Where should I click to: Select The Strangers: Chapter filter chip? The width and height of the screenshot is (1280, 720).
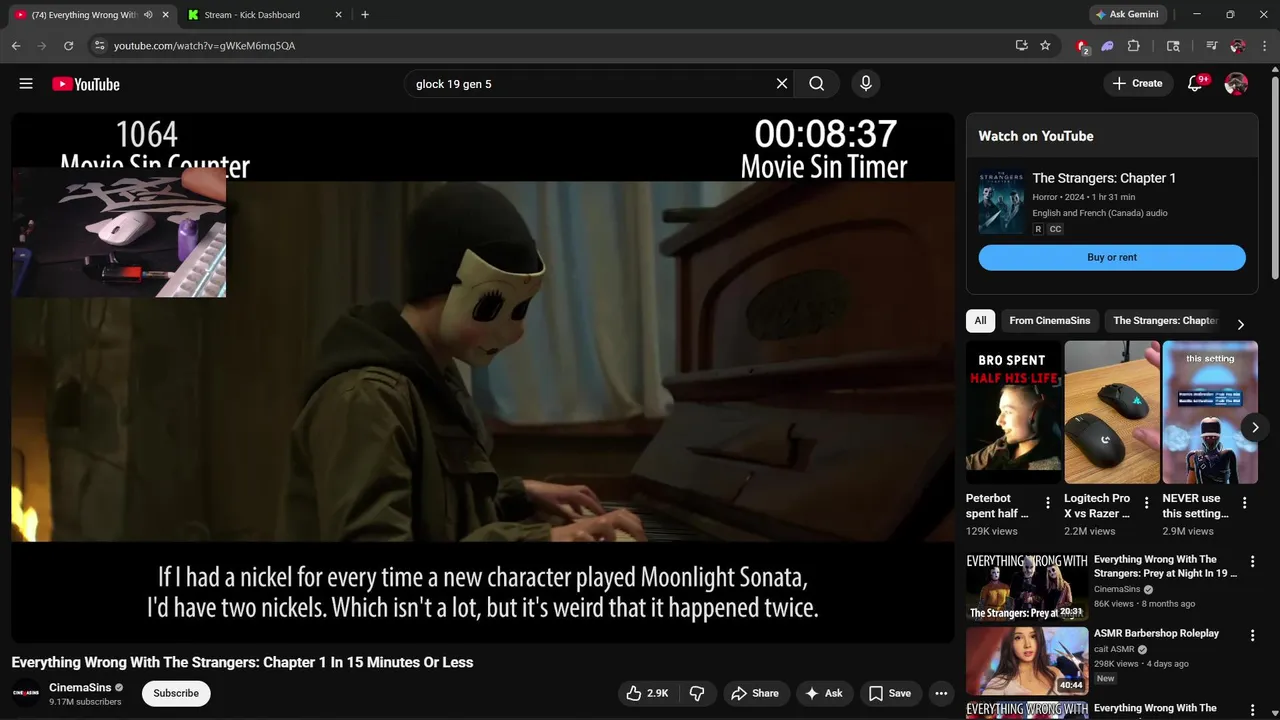click(1165, 321)
